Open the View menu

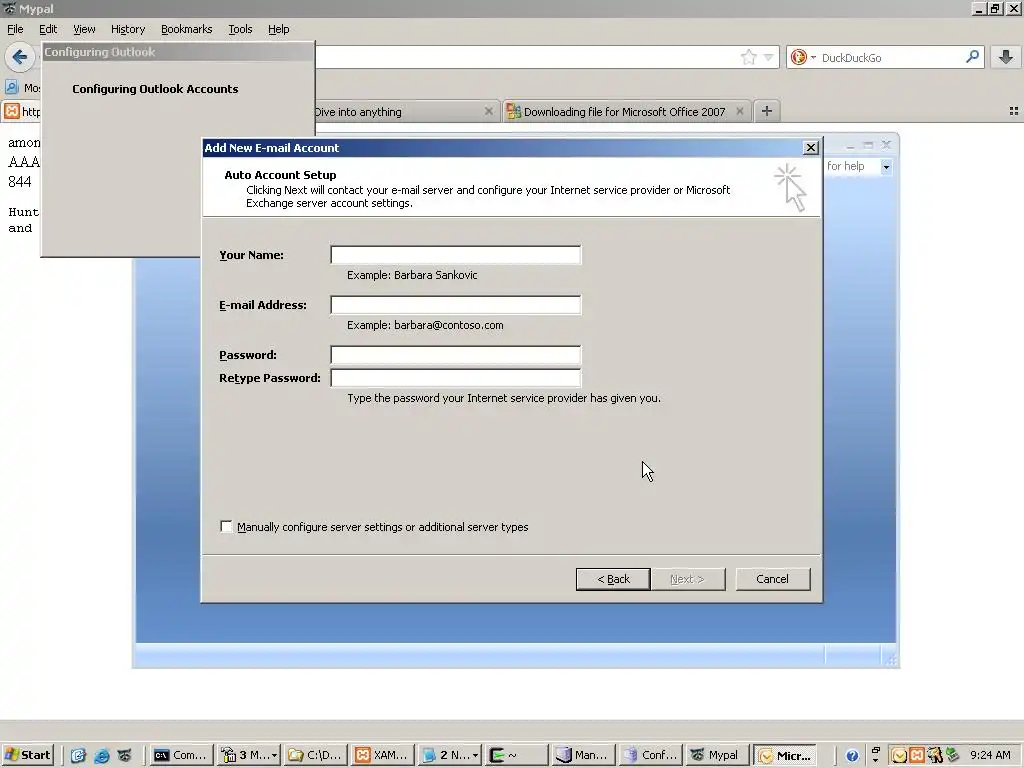pyautogui.click(x=84, y=29)
